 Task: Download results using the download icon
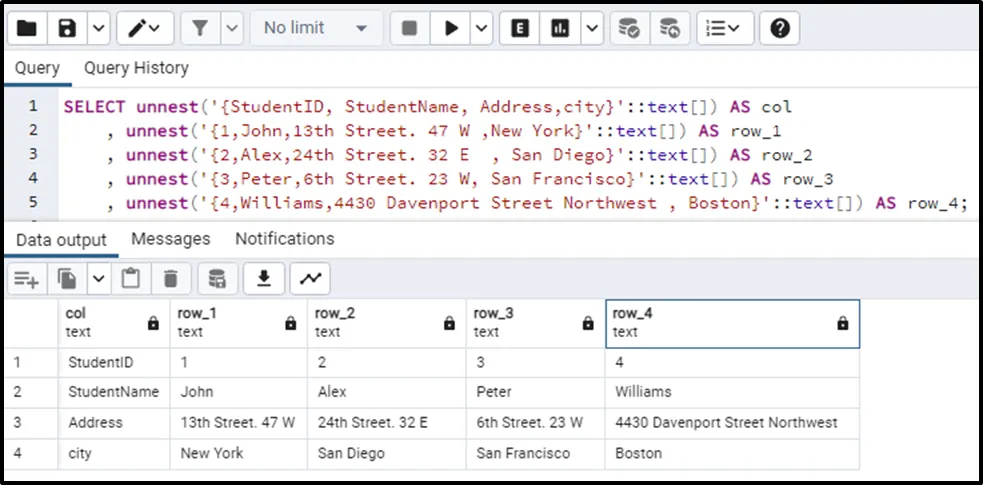pos(264,278)
